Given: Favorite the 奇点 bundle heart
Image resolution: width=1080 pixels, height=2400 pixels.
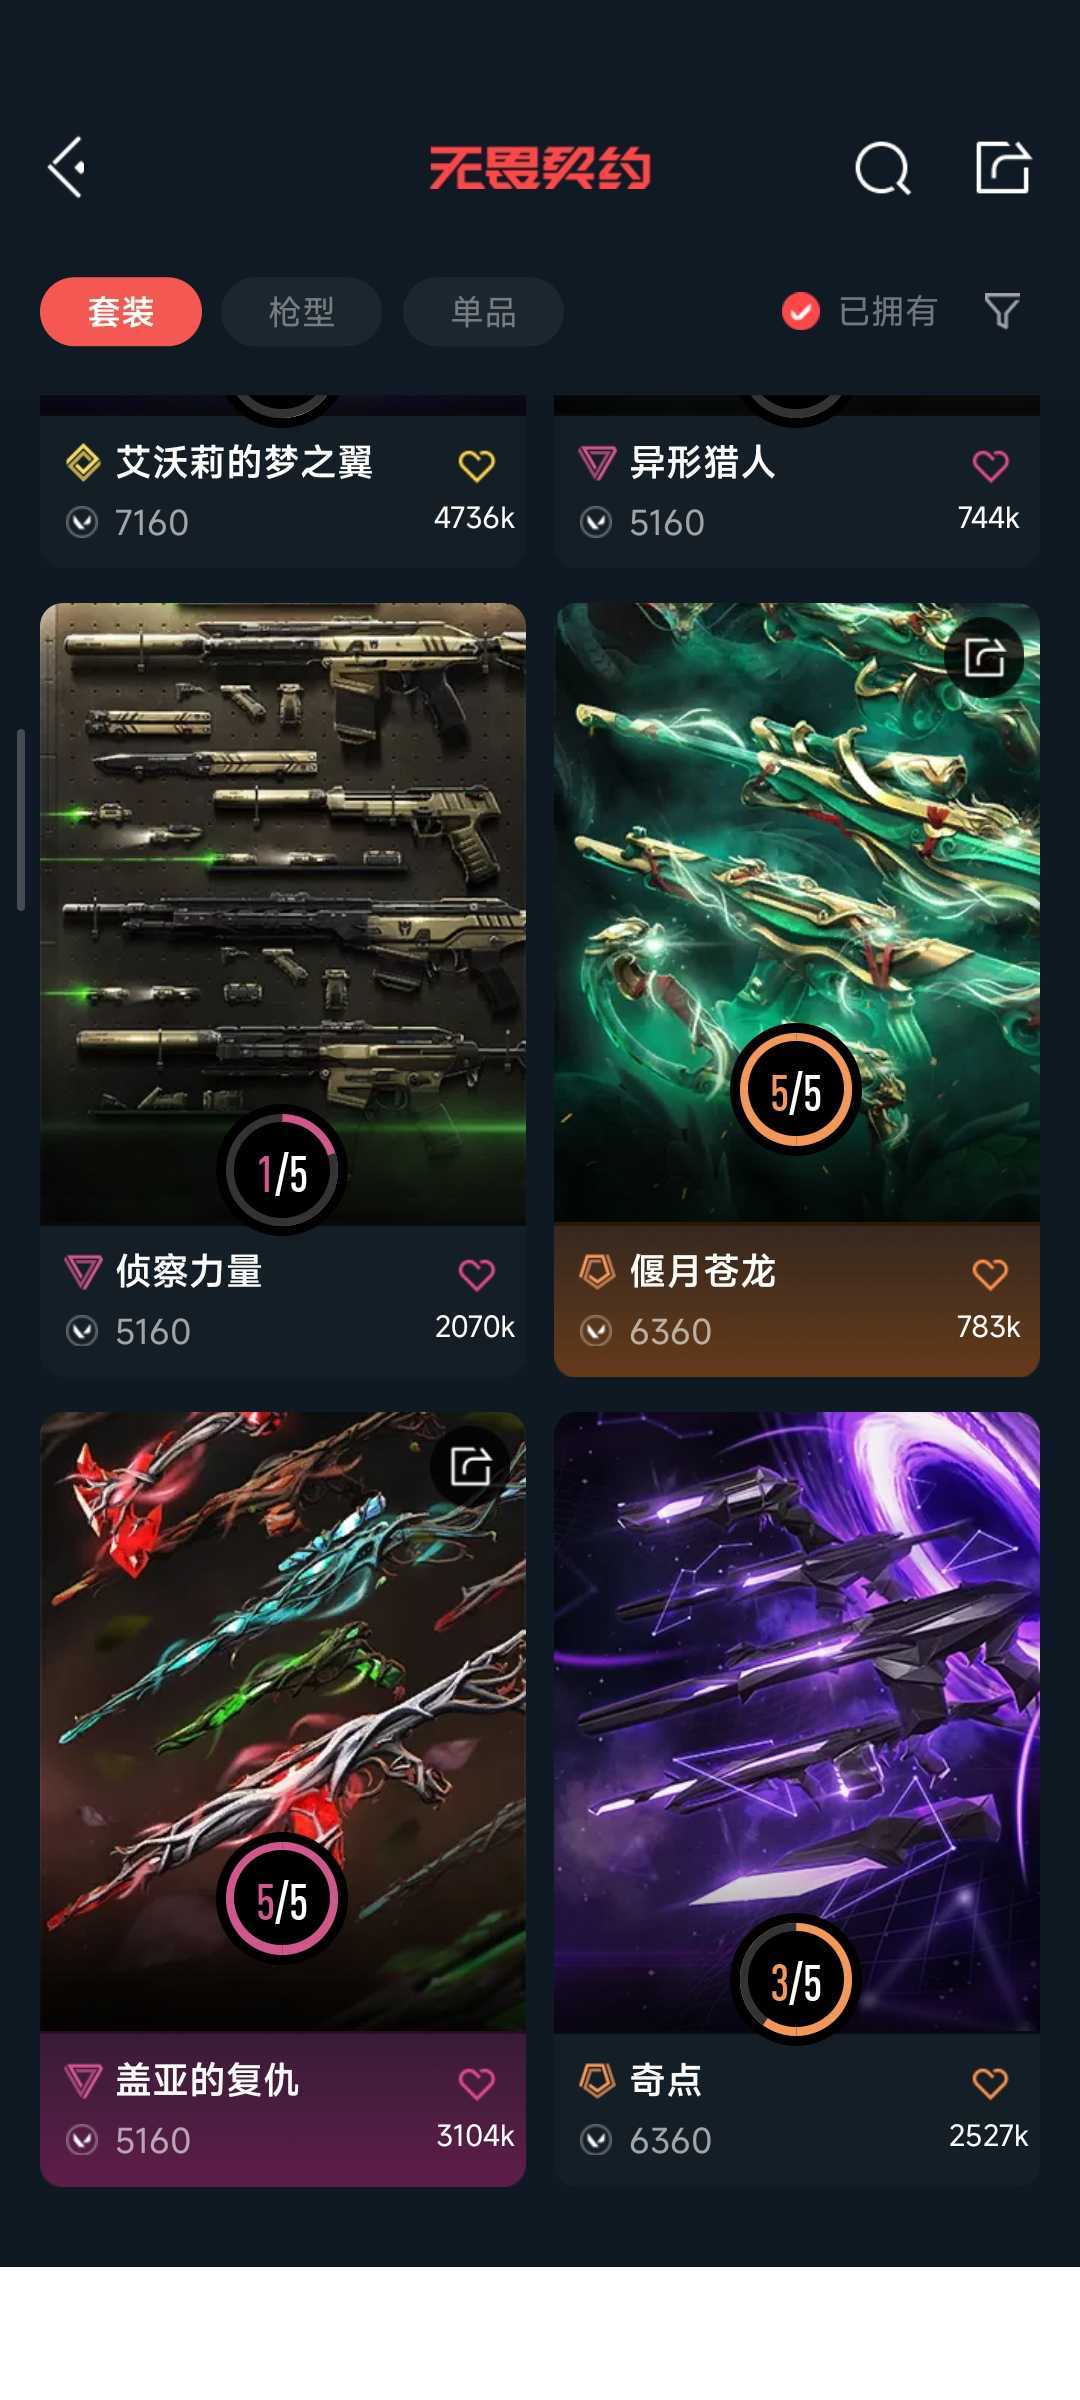Looking at the screenshot, I should [x=990, y=2083].
